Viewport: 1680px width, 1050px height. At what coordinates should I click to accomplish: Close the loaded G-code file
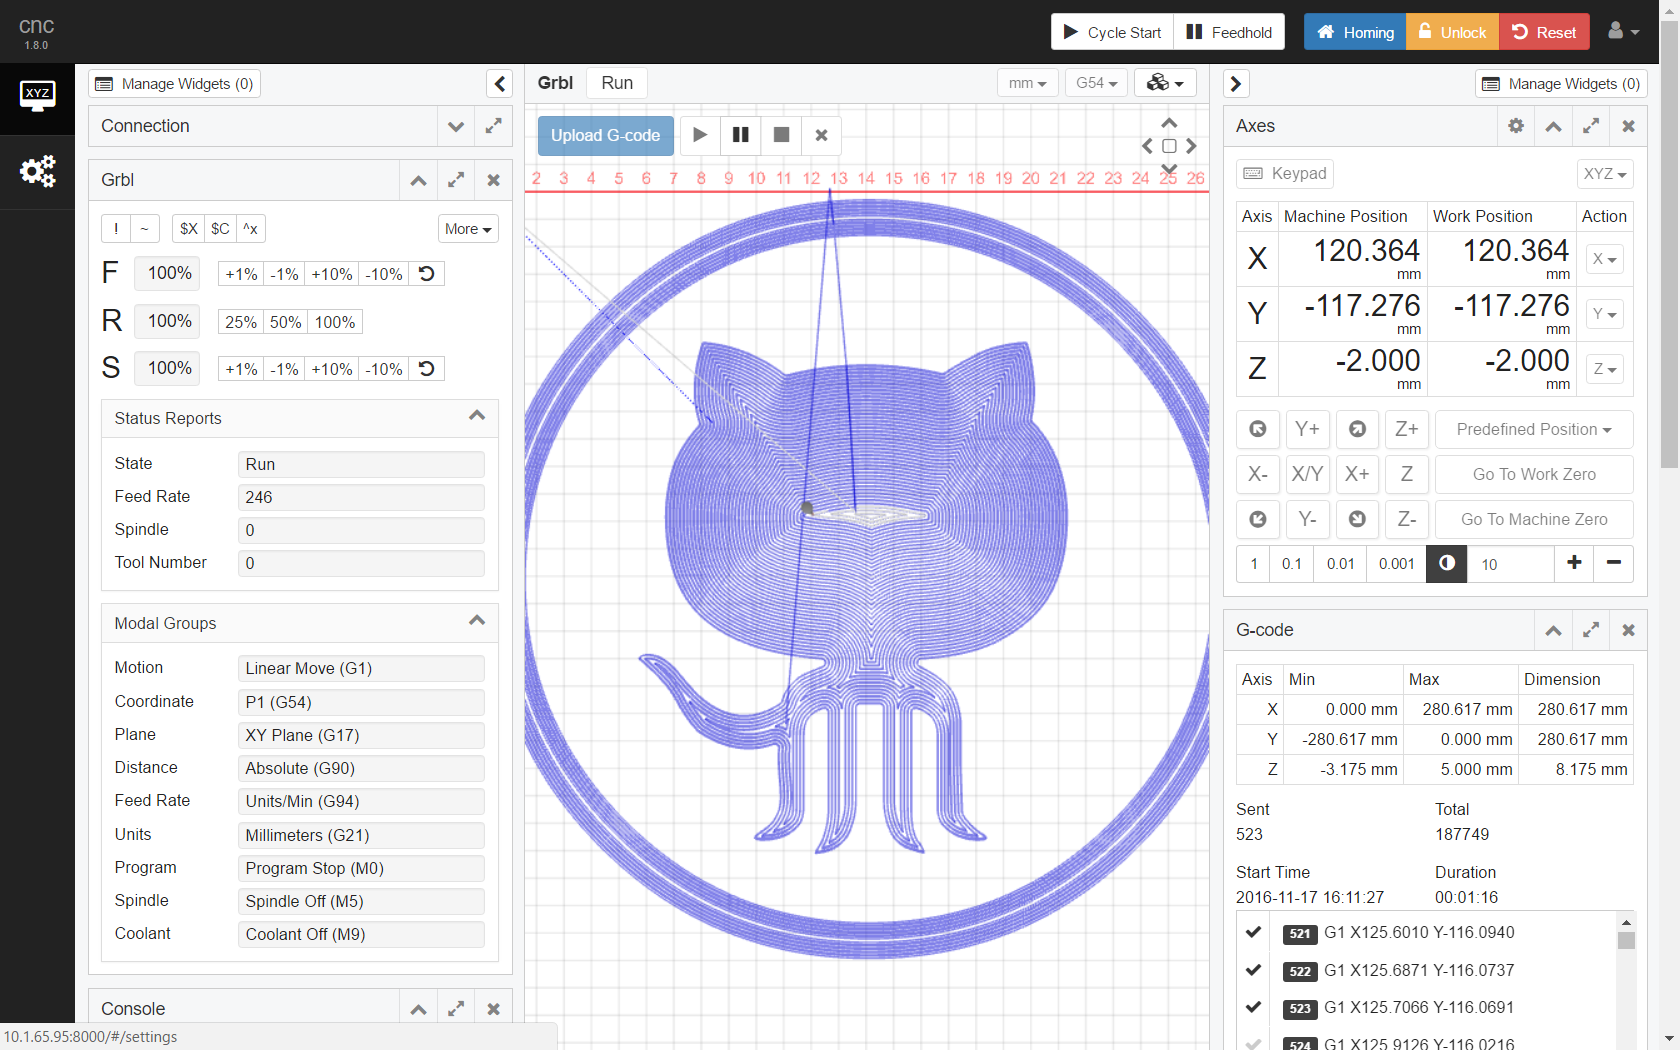822,135
